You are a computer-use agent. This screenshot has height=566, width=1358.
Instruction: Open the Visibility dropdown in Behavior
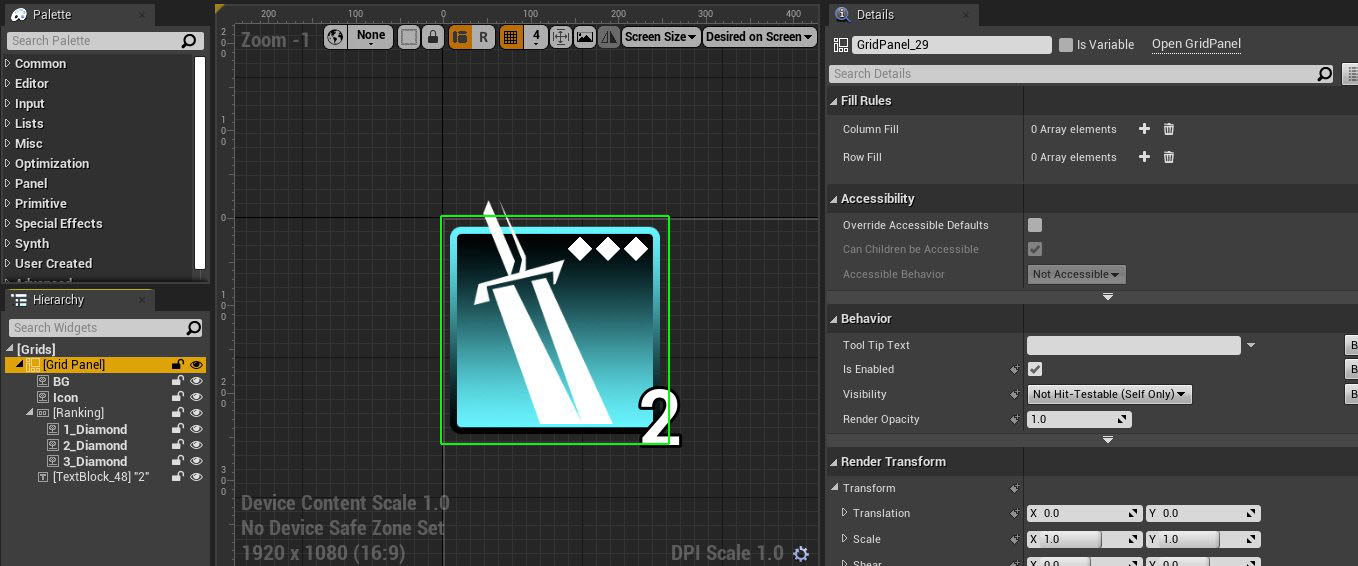point(1110,394)
